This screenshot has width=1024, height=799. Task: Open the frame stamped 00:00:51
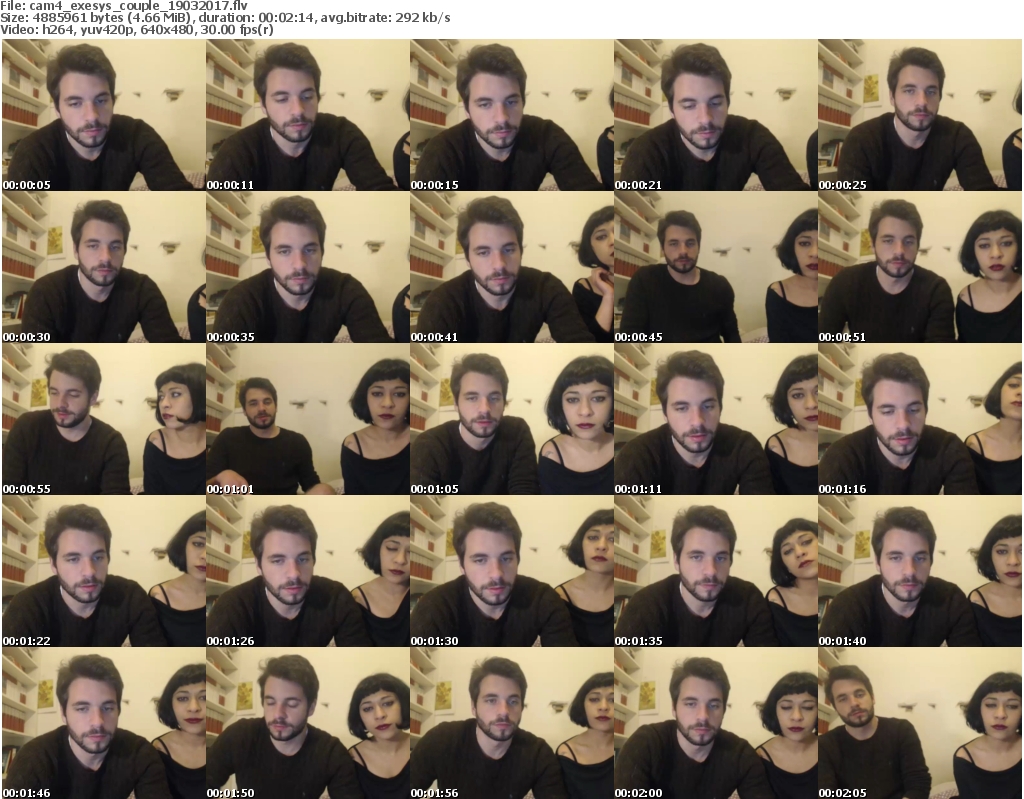[x=920, y=267]
